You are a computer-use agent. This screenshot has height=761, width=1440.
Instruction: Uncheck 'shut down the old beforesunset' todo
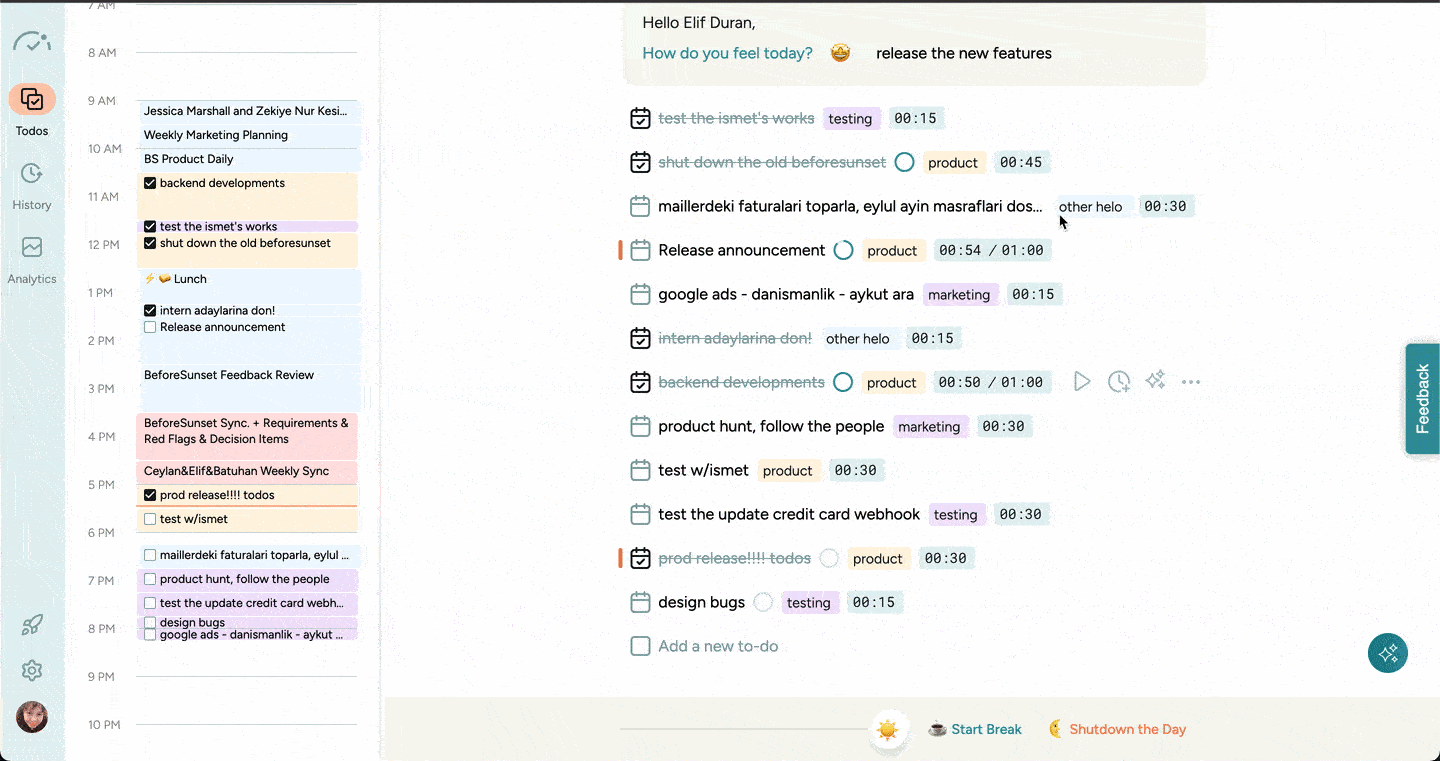[640, 163]
